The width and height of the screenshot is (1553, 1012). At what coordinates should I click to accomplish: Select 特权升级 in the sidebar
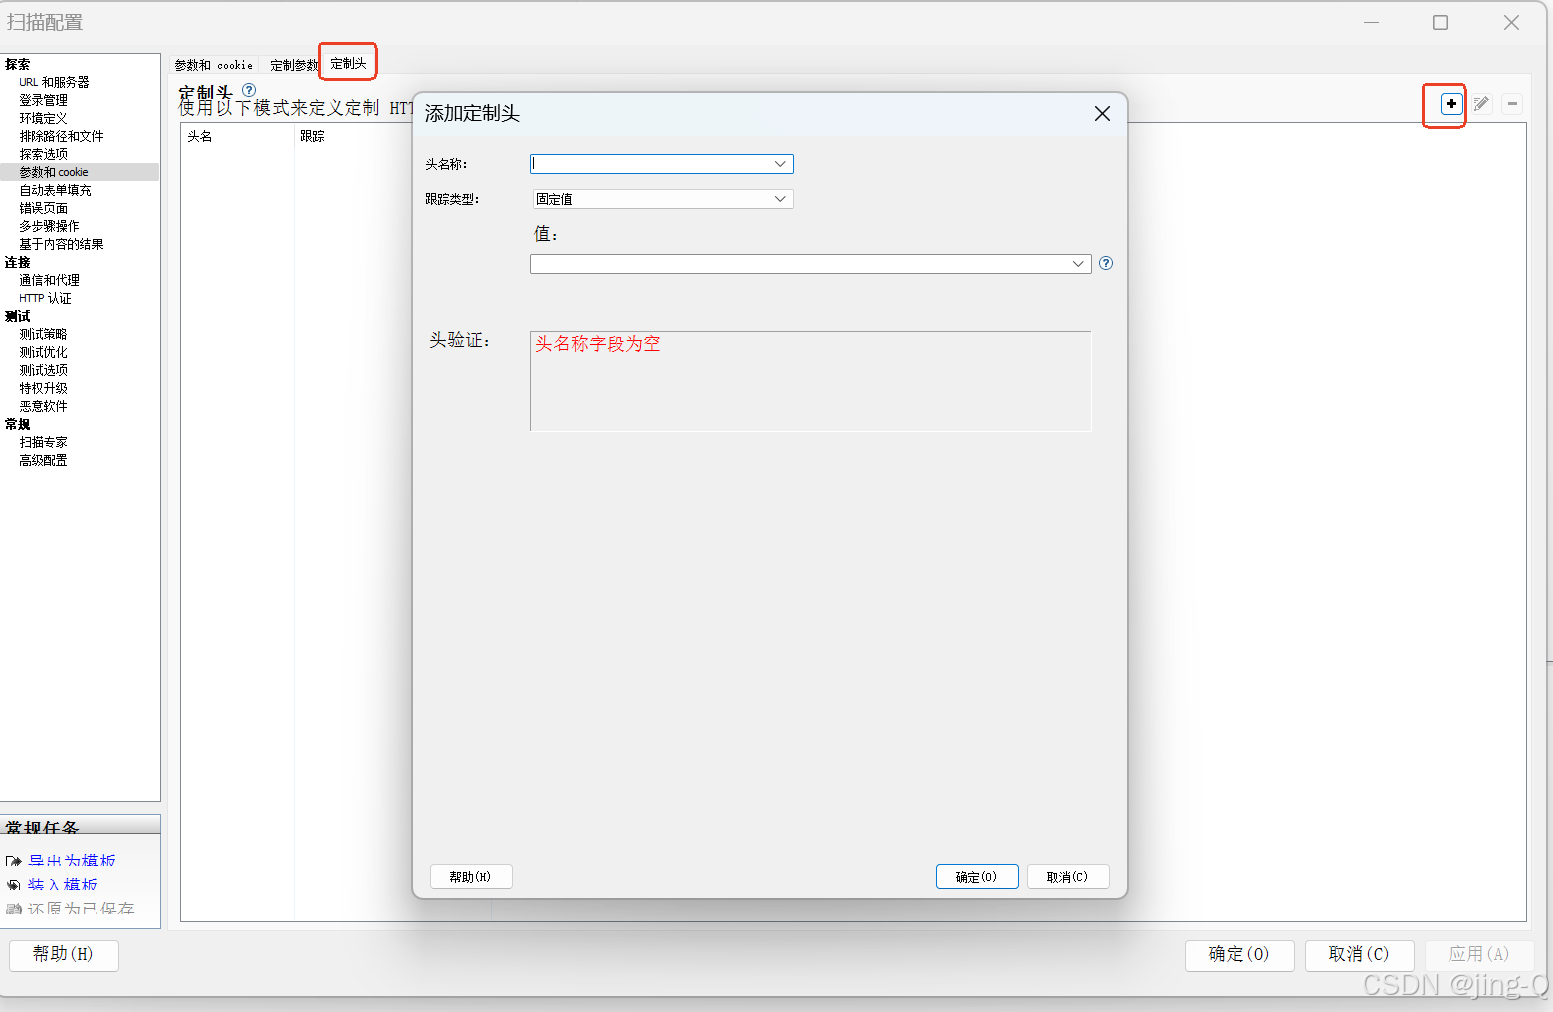[x=44, y=388]
